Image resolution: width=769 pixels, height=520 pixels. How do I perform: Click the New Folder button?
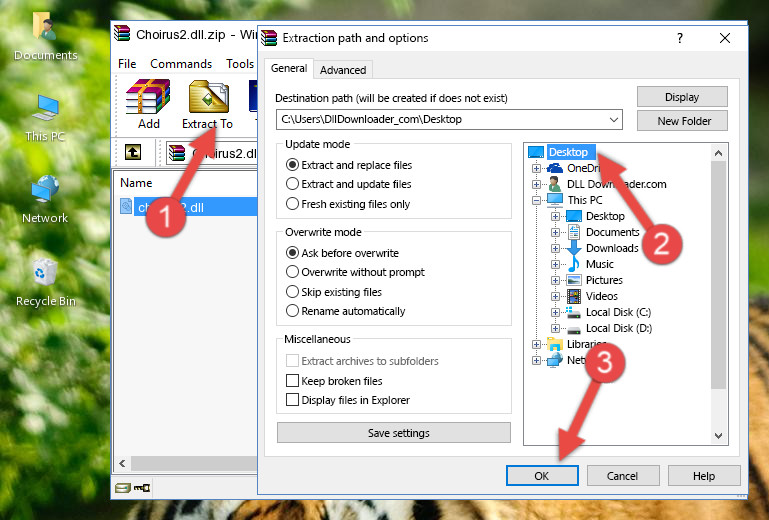pos(682,121)
